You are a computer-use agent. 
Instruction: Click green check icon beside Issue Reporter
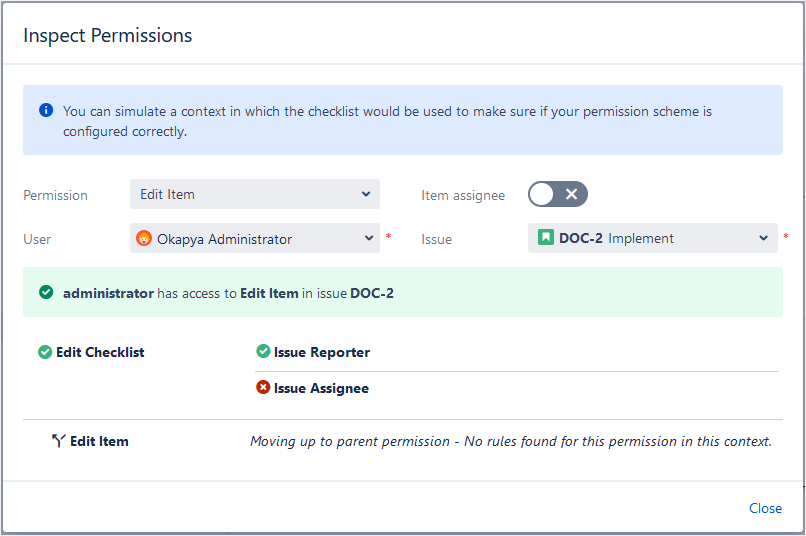tap(263, 352)
